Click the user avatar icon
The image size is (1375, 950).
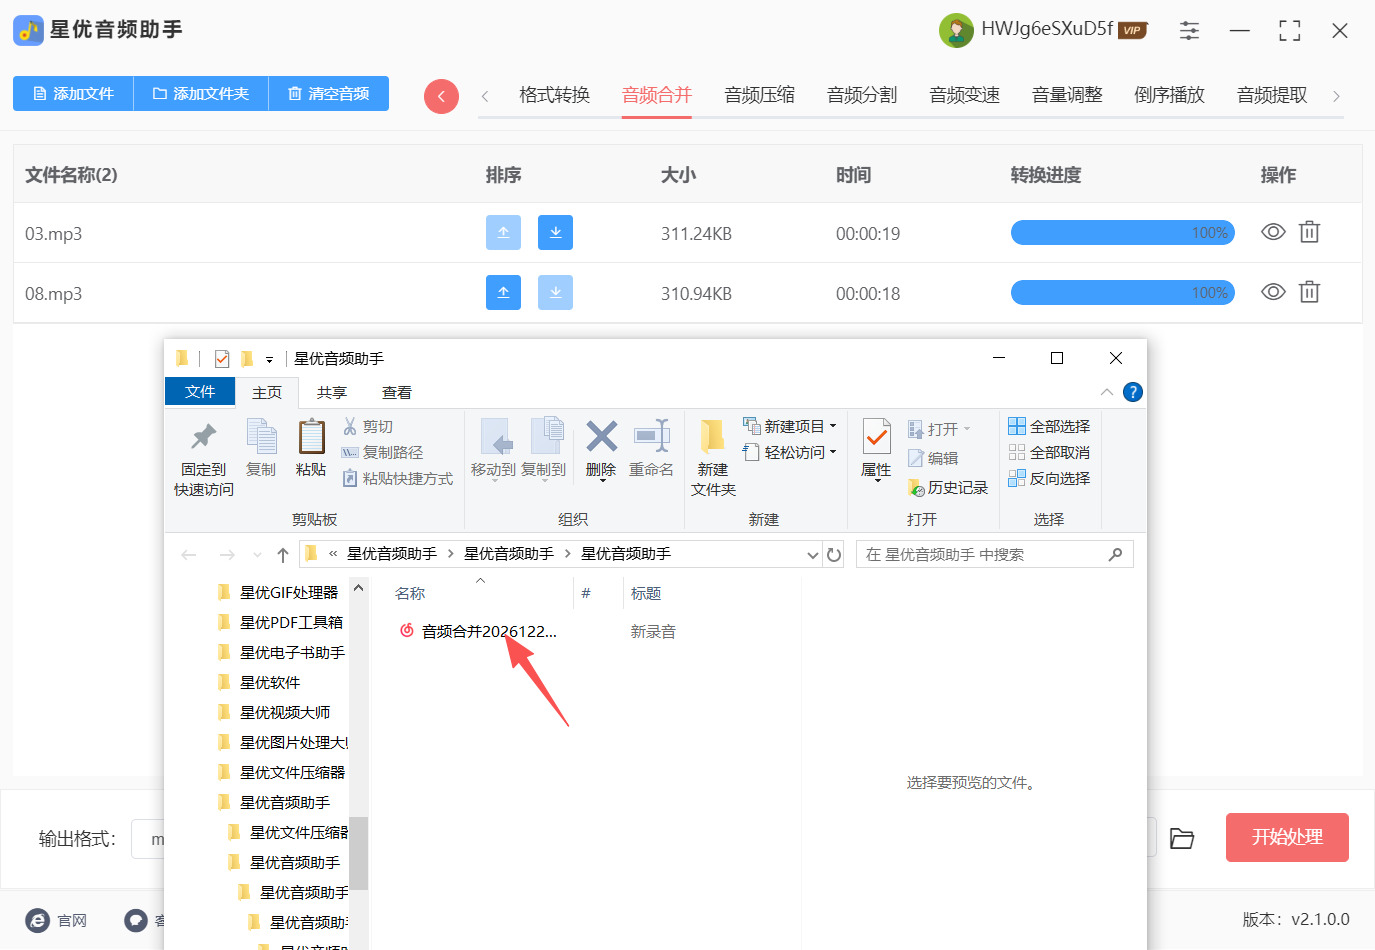pos(956,30)
